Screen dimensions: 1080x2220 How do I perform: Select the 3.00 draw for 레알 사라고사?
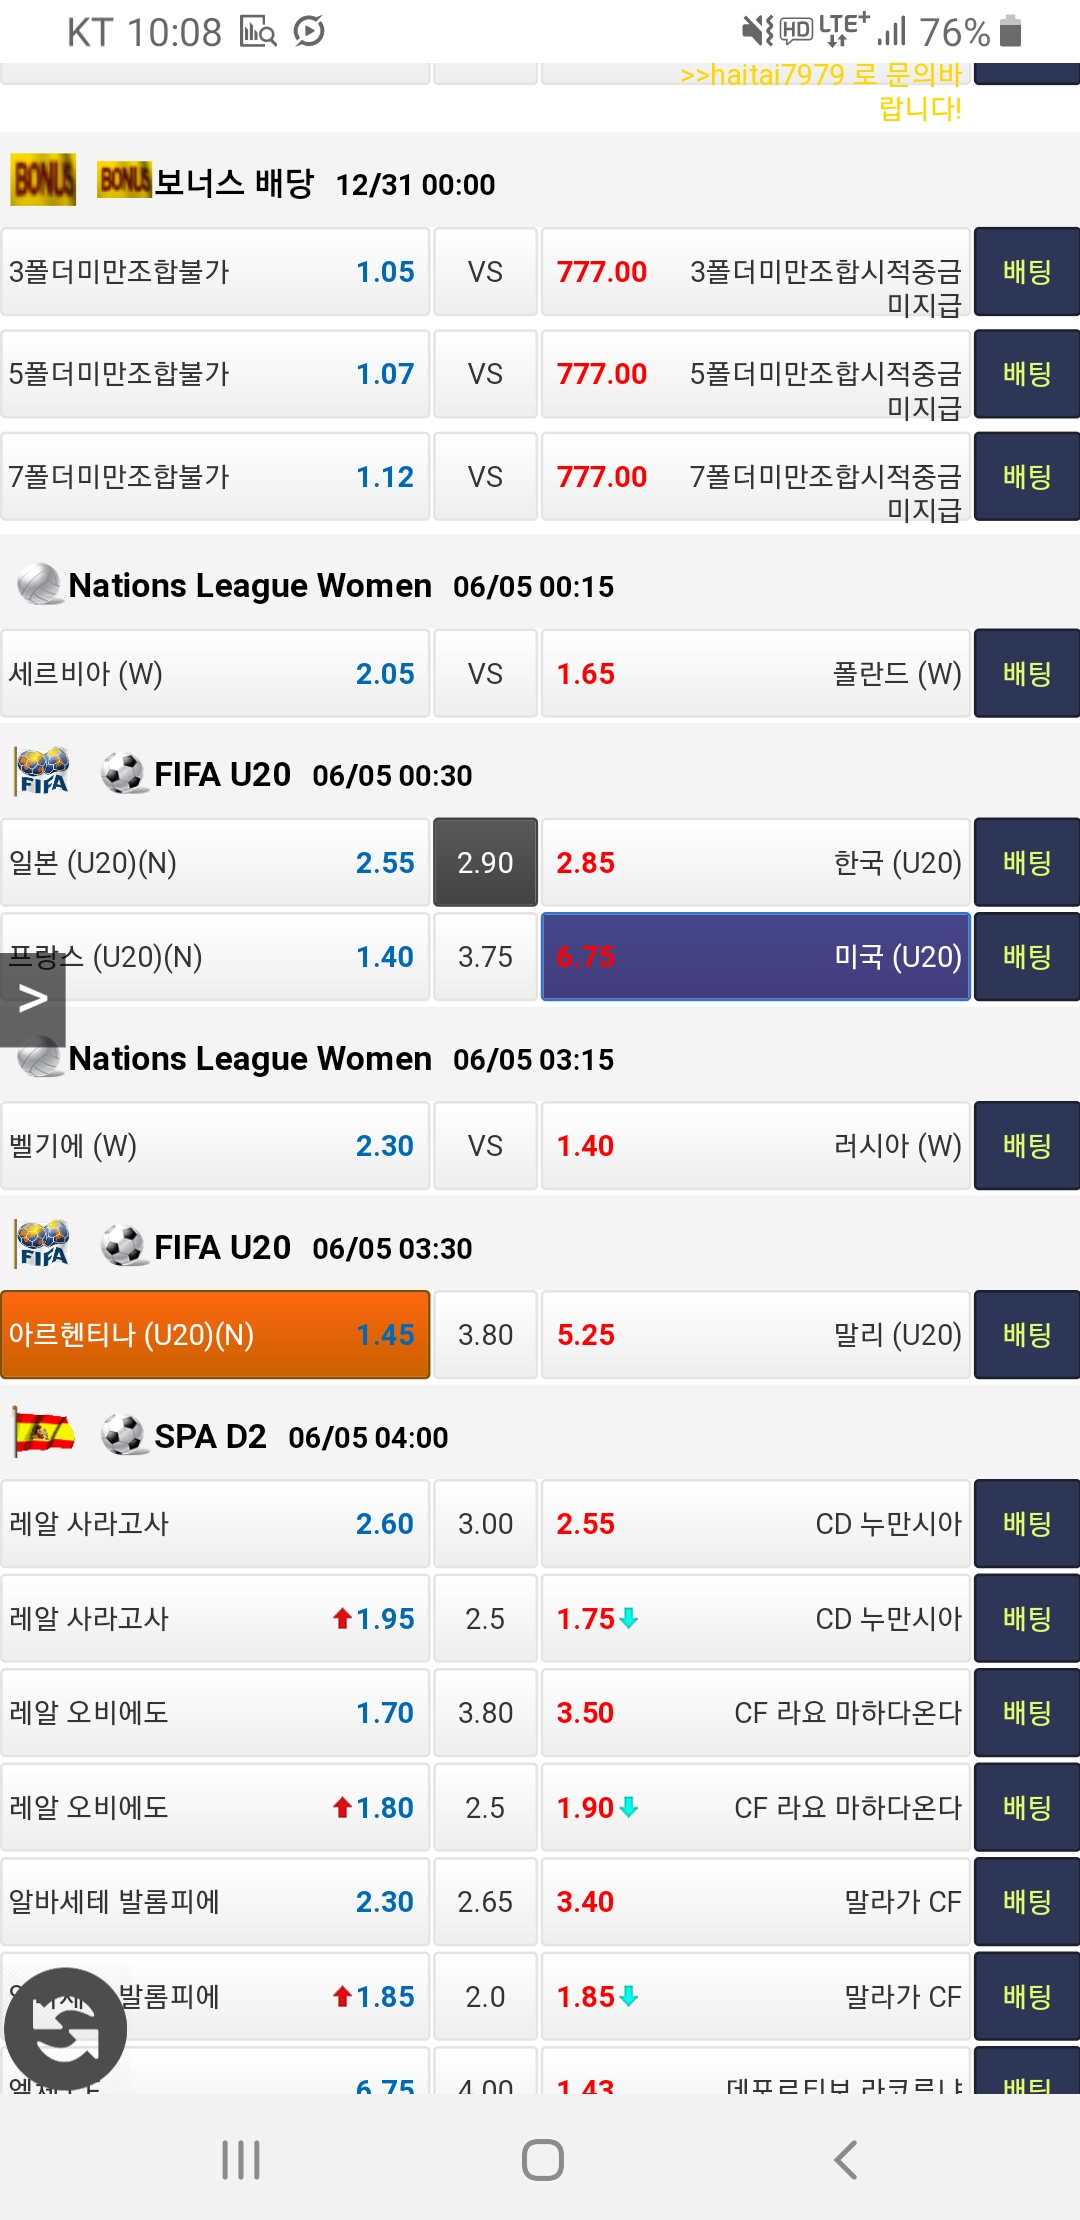pos(485,1524)
